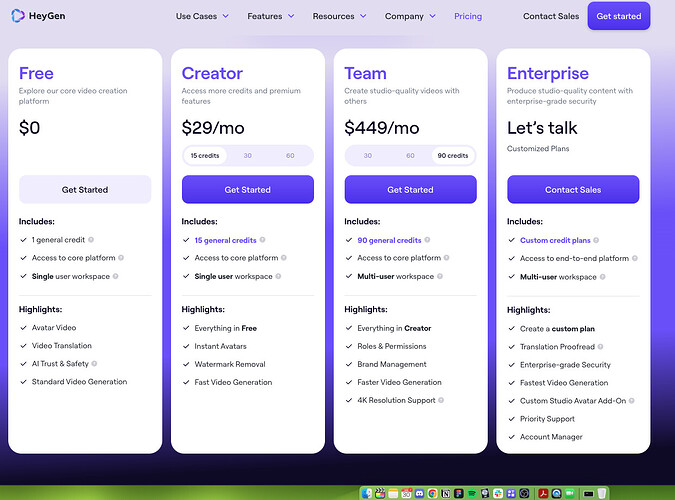The width and height of the screenshot is (675, 500).
Task: Click info icon next to 90 general credits
Action: [427, 240]
